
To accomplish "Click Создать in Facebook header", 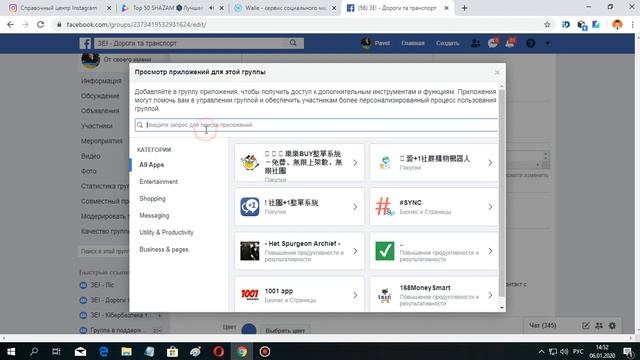I will [447, 43].
